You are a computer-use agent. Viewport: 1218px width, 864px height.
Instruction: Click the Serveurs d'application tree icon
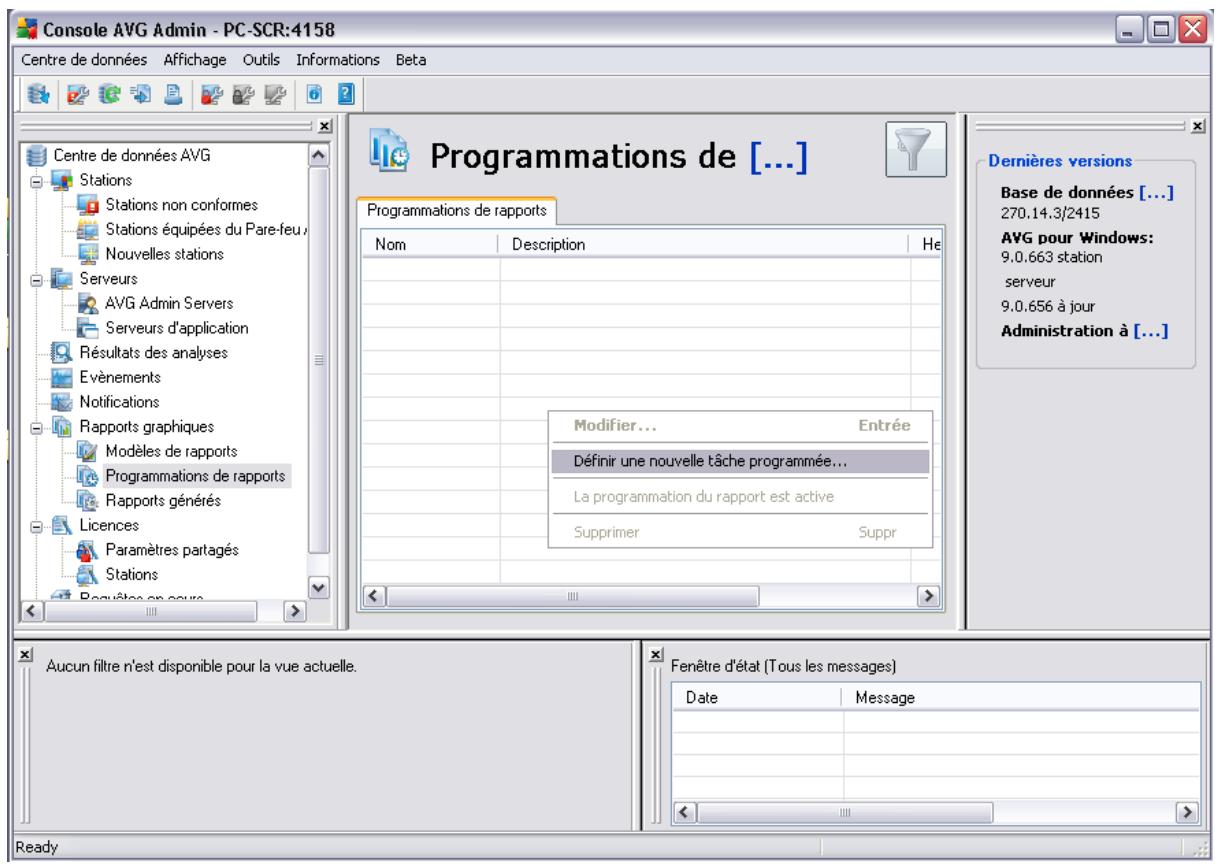90,328
